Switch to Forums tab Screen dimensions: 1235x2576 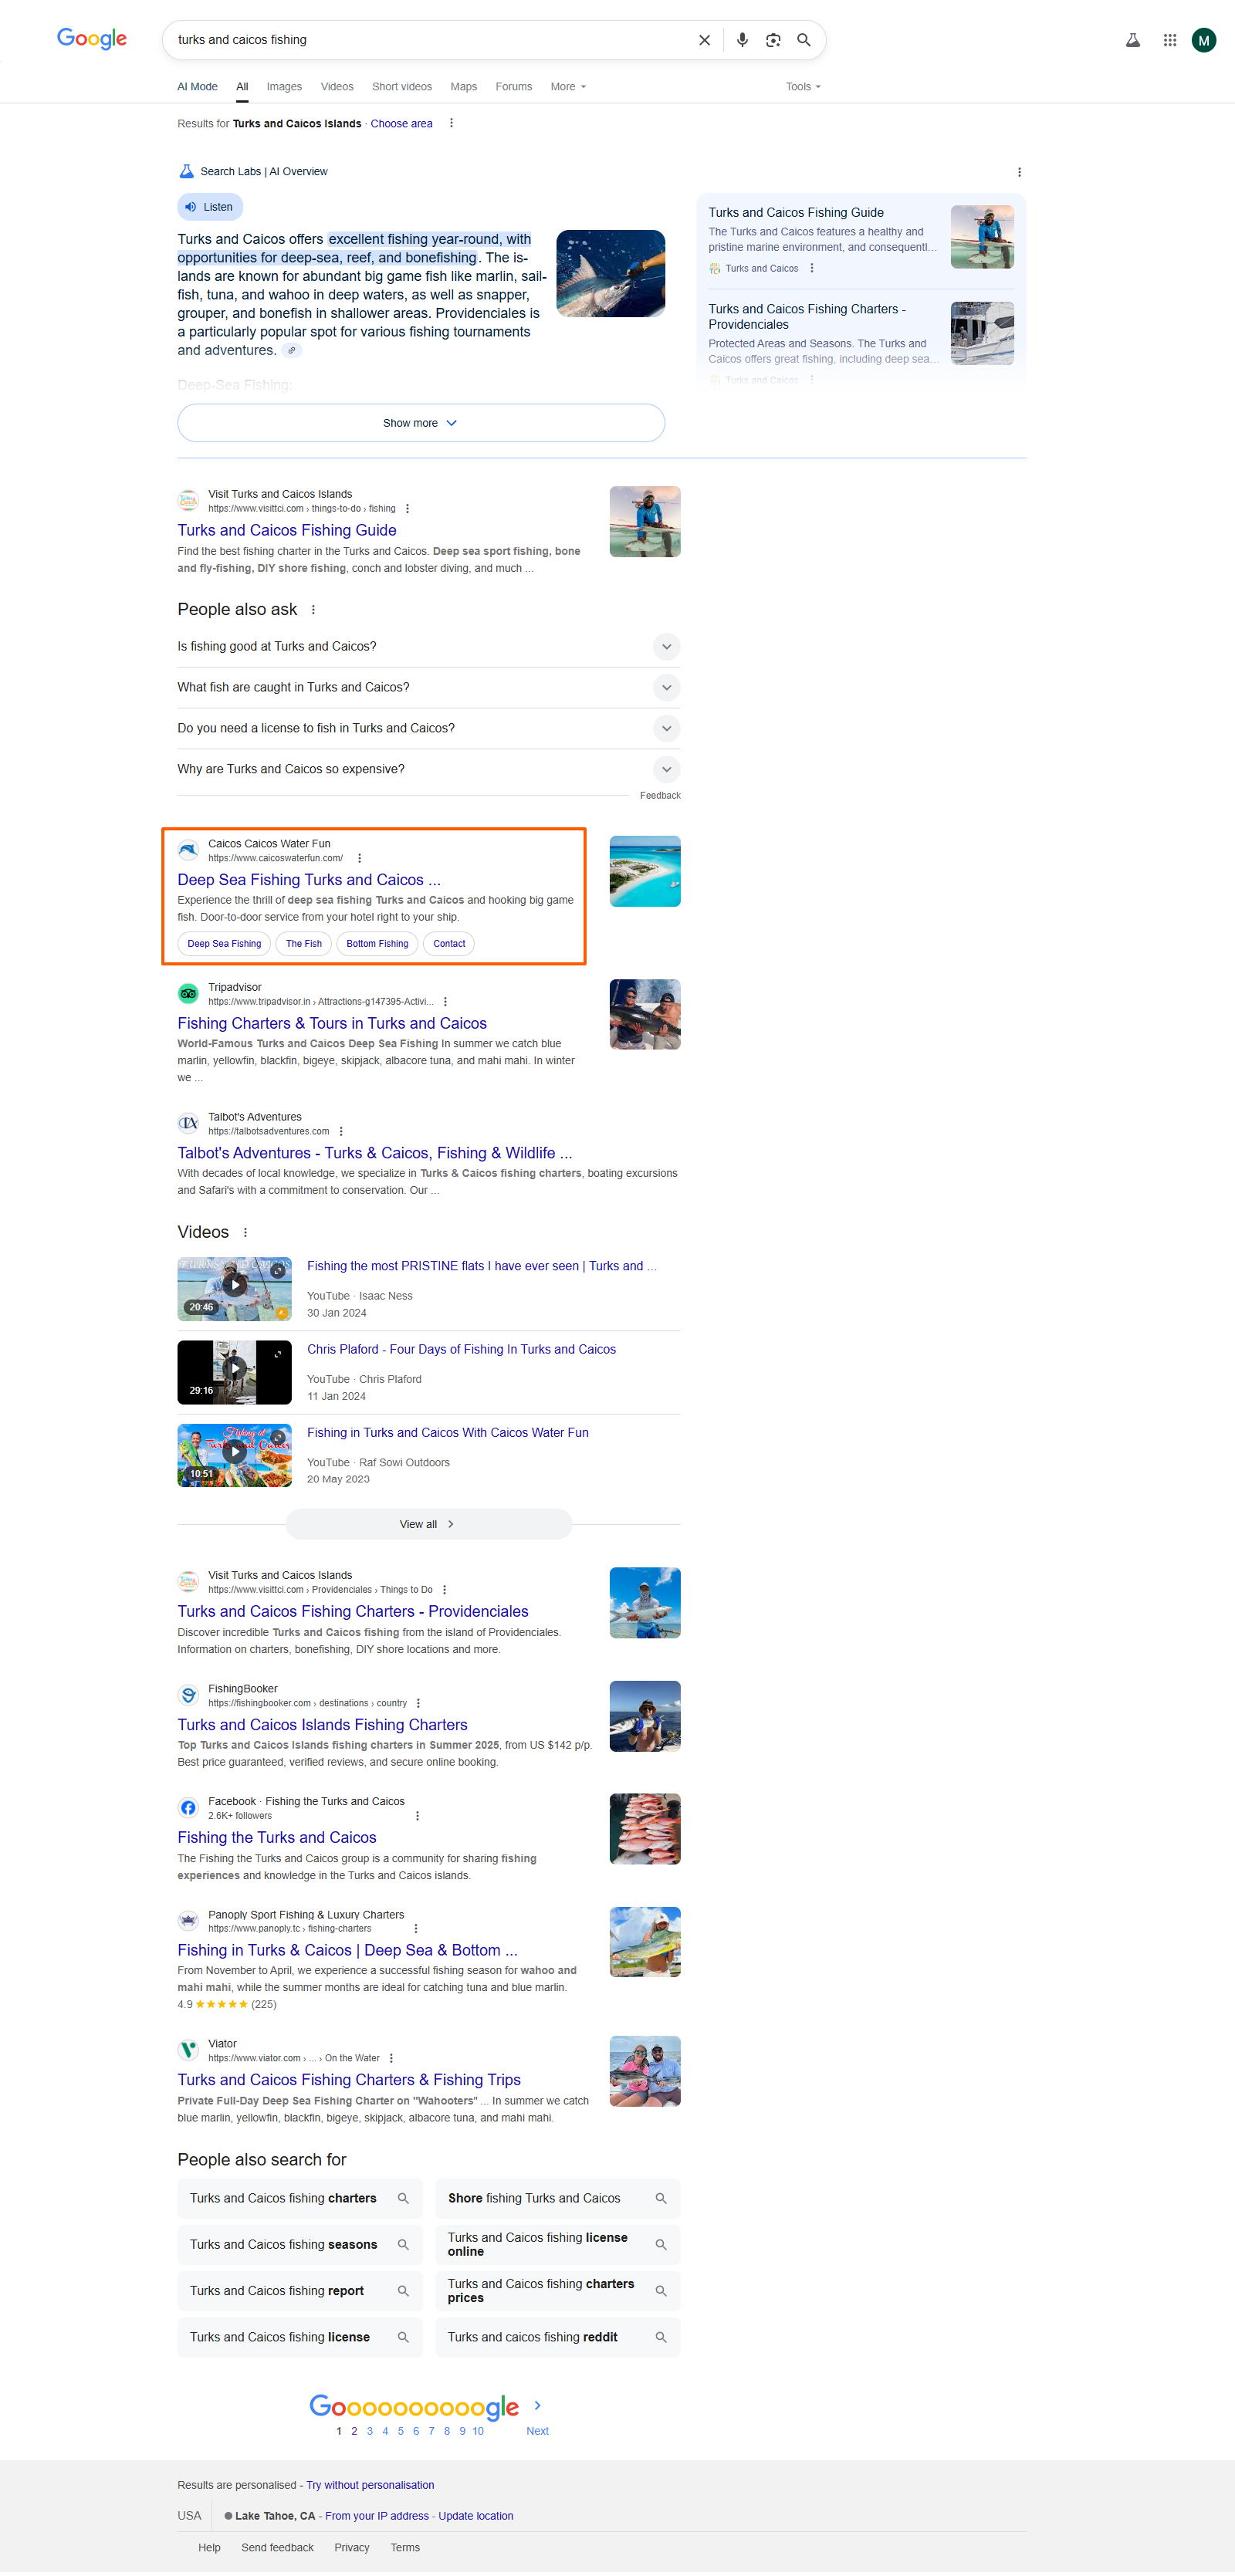(514, 87)
